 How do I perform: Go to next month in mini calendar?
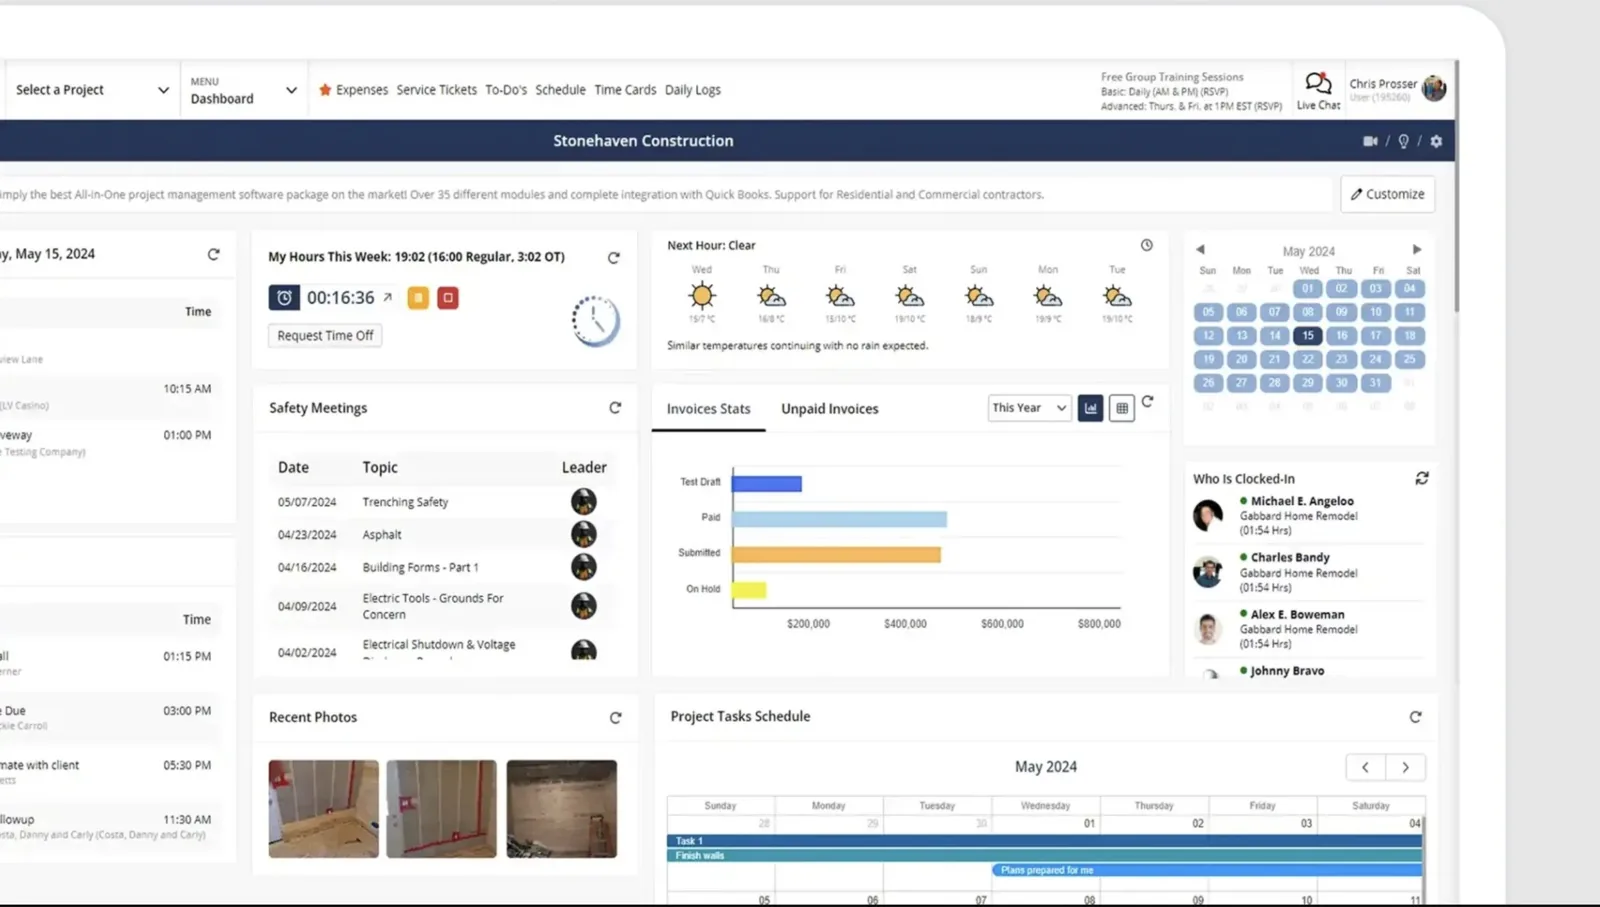tap(1416, 250)
